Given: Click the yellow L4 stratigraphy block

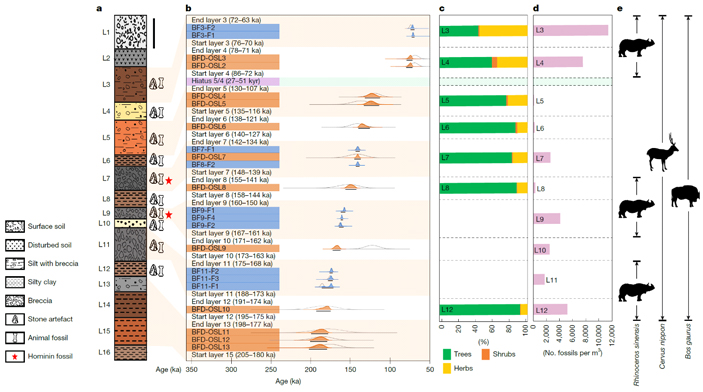Looking at the screenshot, I should tap(130, 111).
